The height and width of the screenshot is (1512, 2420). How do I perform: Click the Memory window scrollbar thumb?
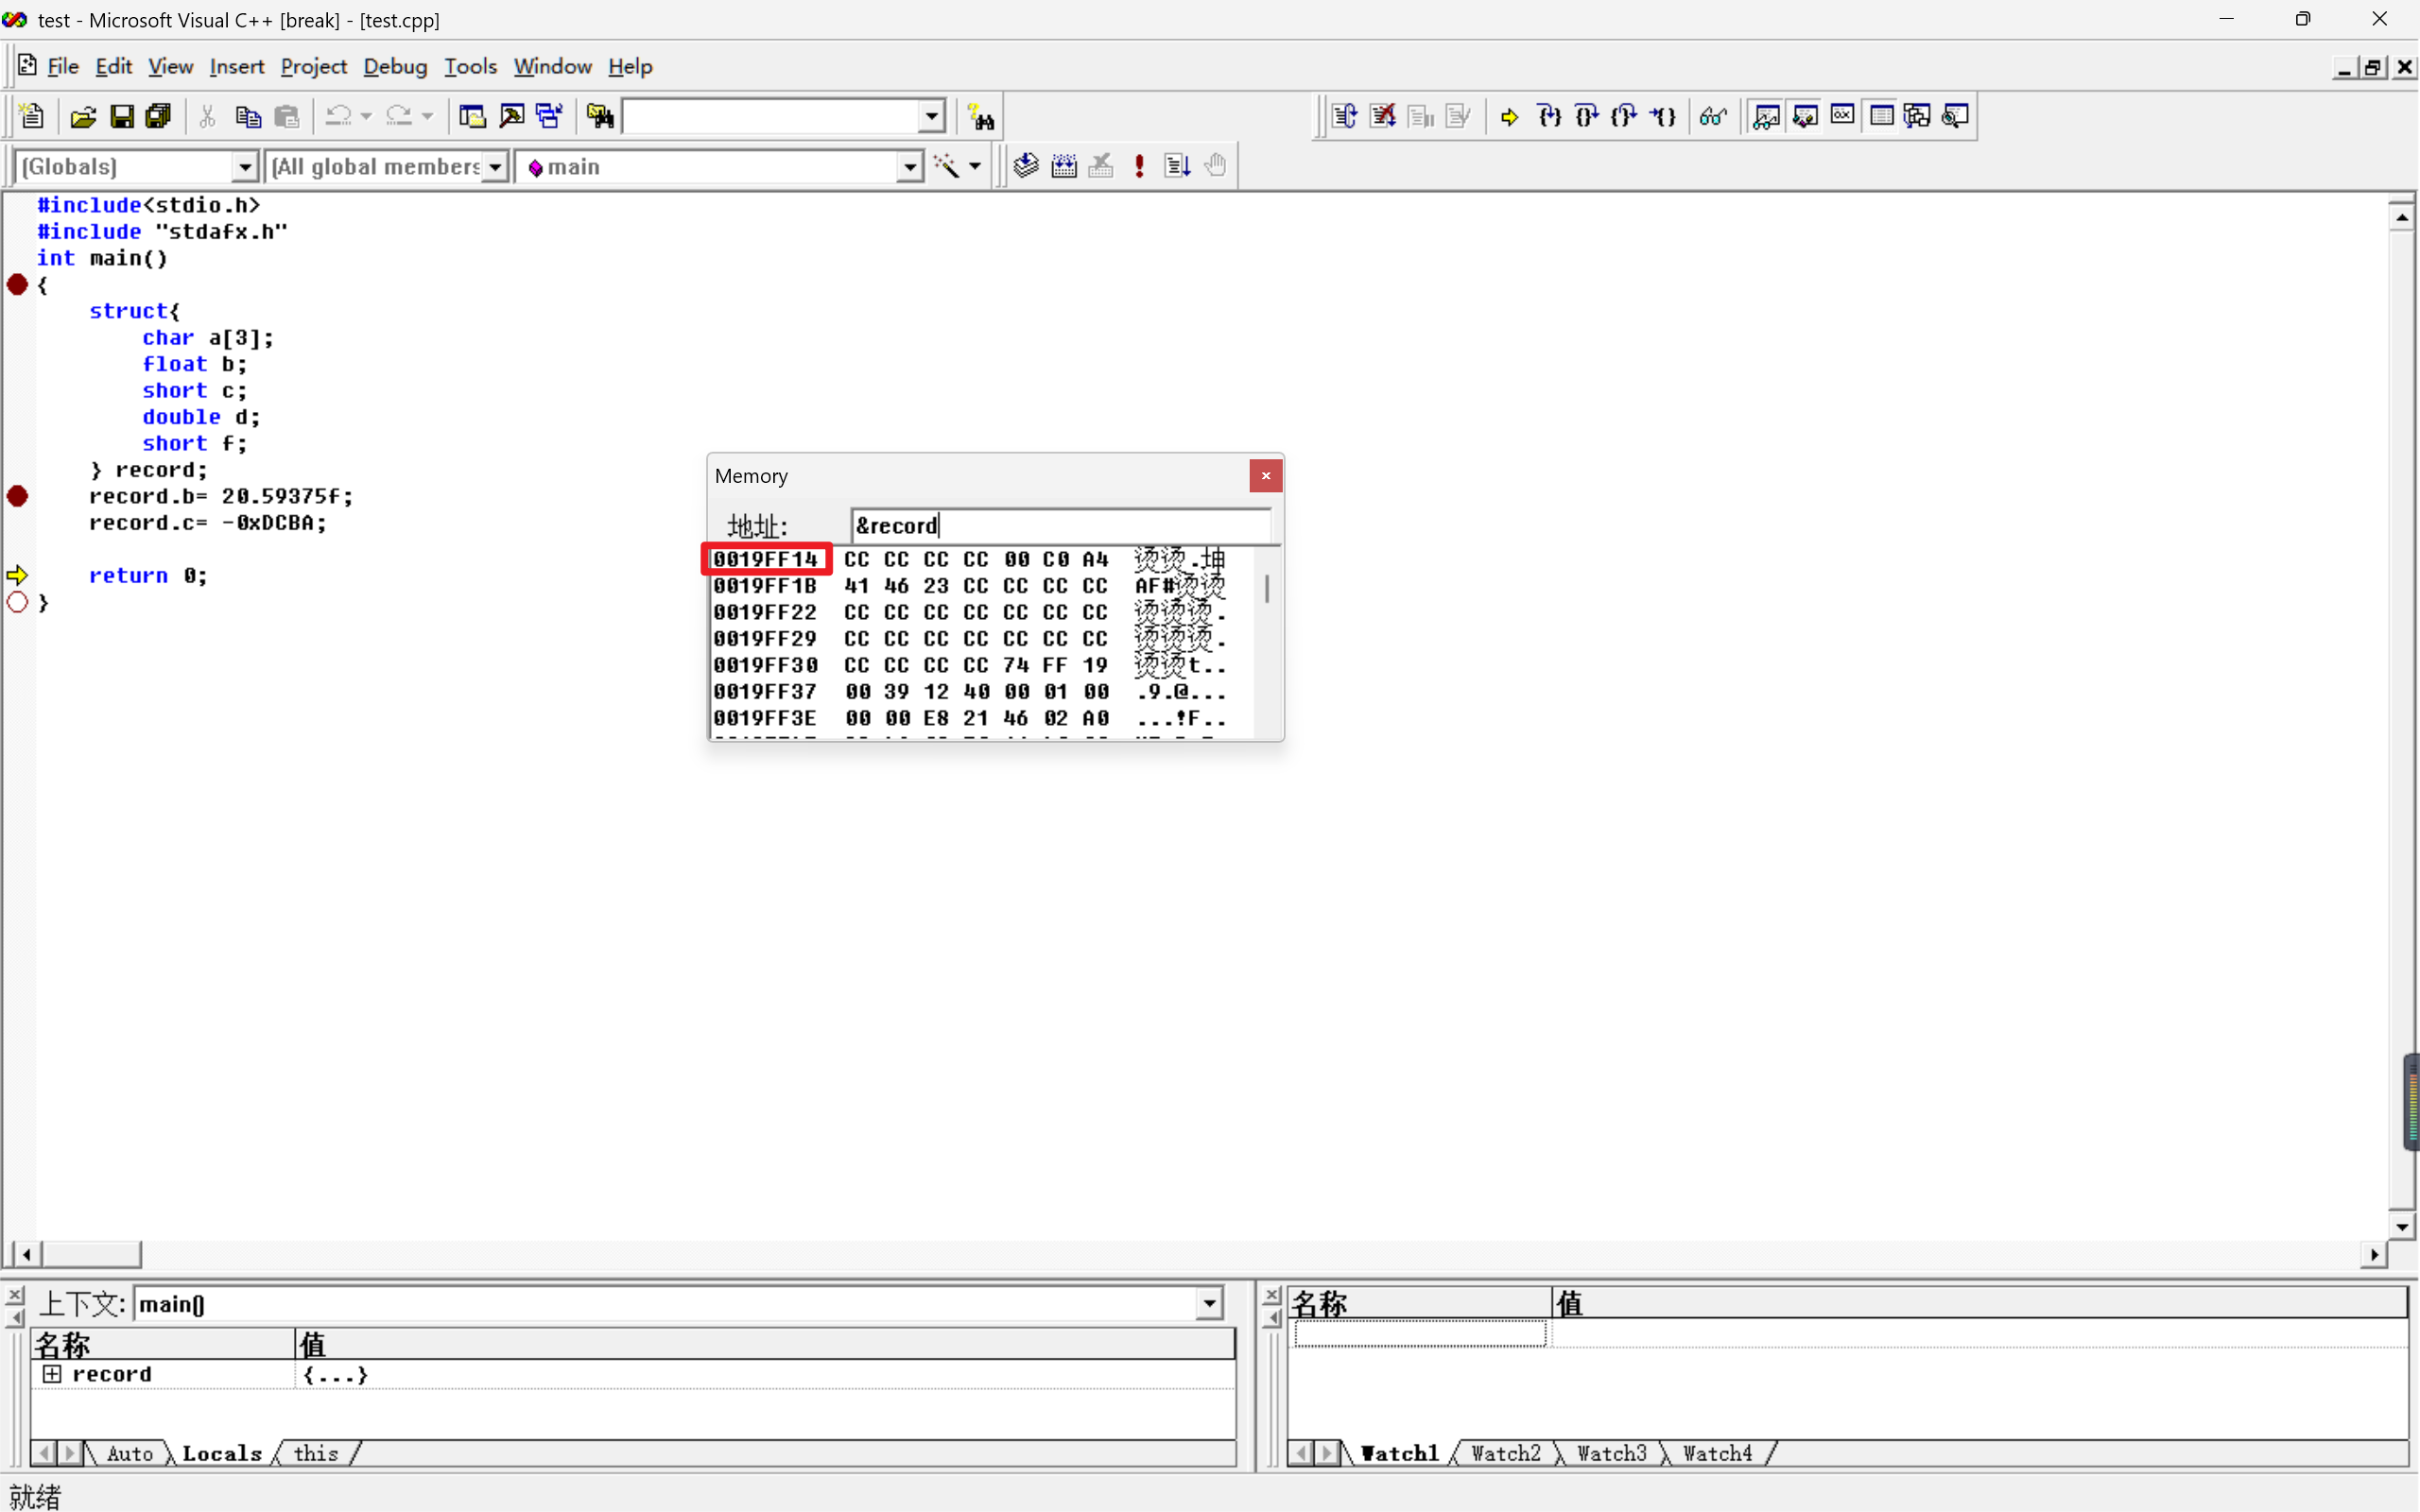point(1267,588)
